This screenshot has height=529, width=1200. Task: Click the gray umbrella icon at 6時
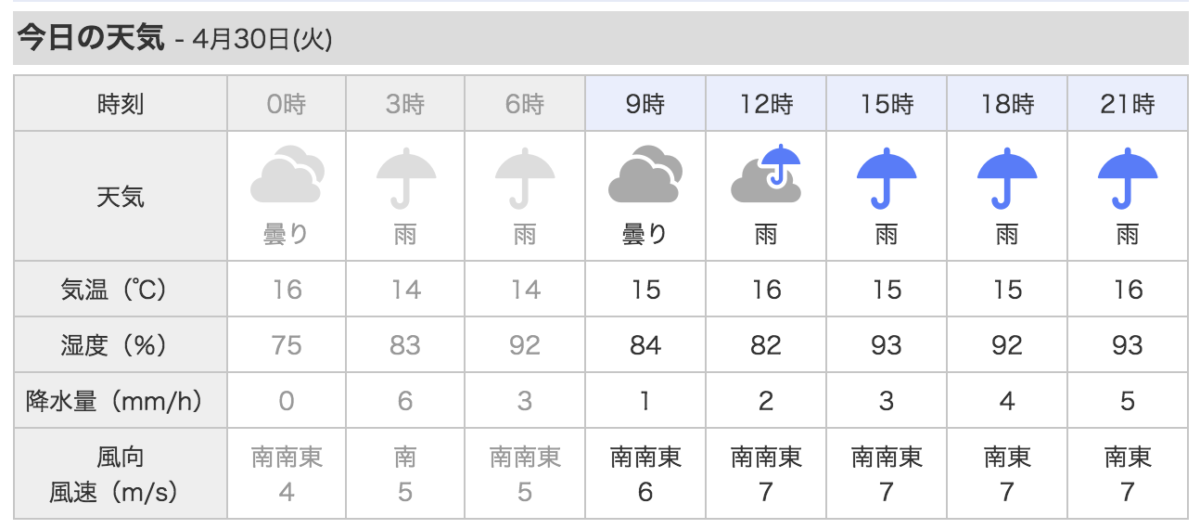click(526, 177)
